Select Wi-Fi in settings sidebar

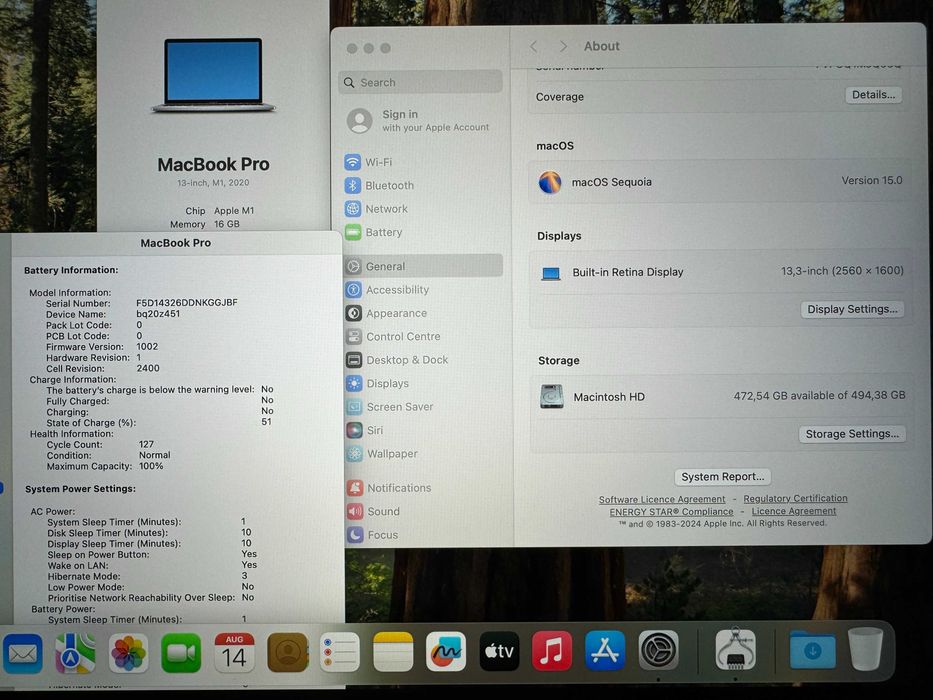coord(422,162)
